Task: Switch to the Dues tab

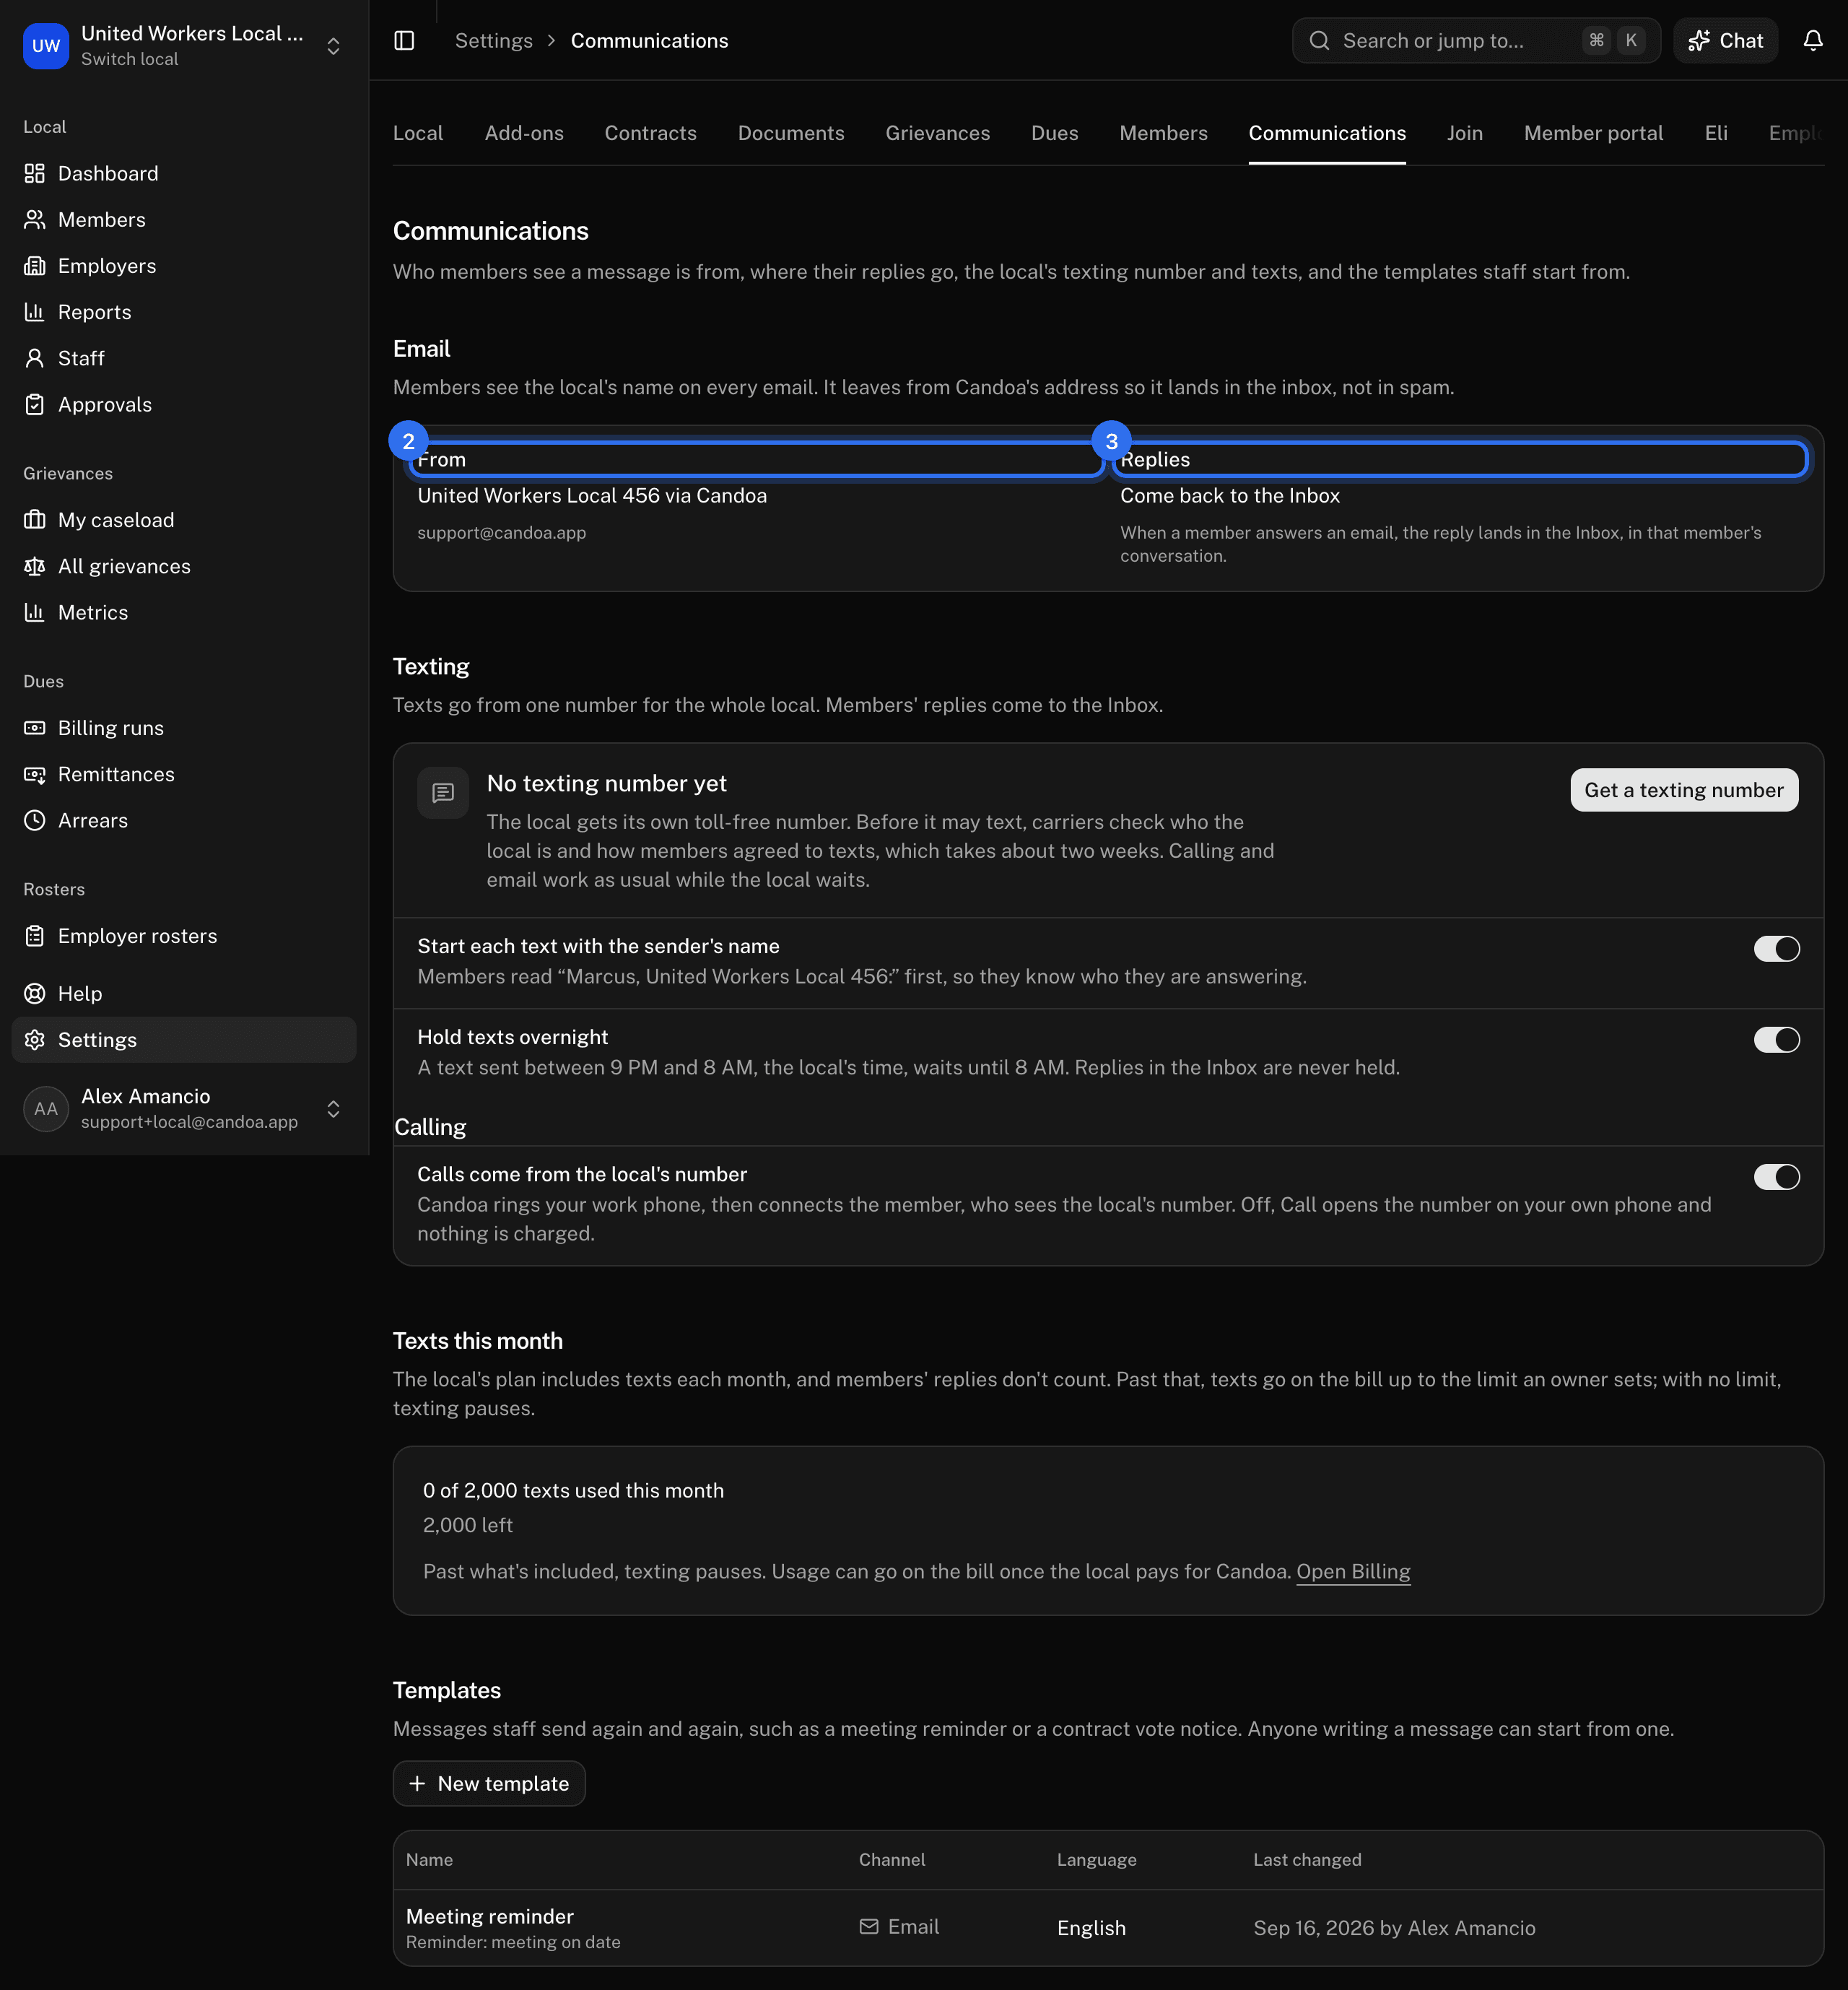Action: [1054, 133]
